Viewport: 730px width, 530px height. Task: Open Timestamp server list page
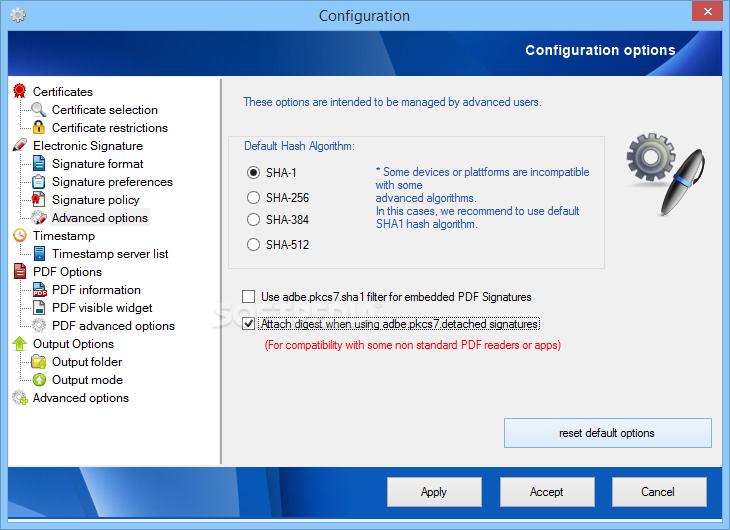pos(110,254)
